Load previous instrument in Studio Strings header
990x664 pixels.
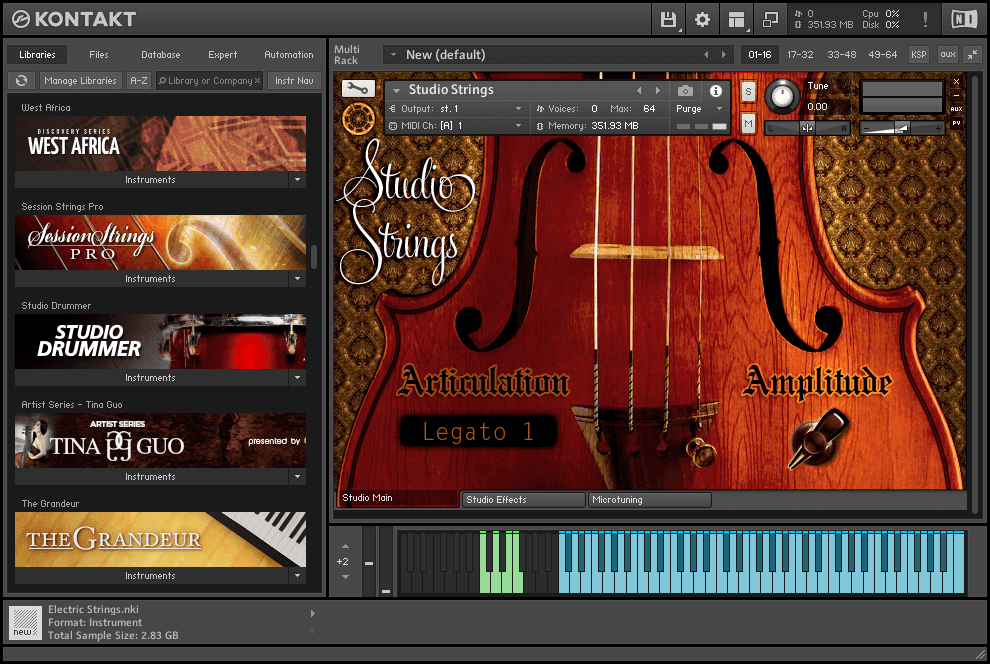[x=639, y=90]
